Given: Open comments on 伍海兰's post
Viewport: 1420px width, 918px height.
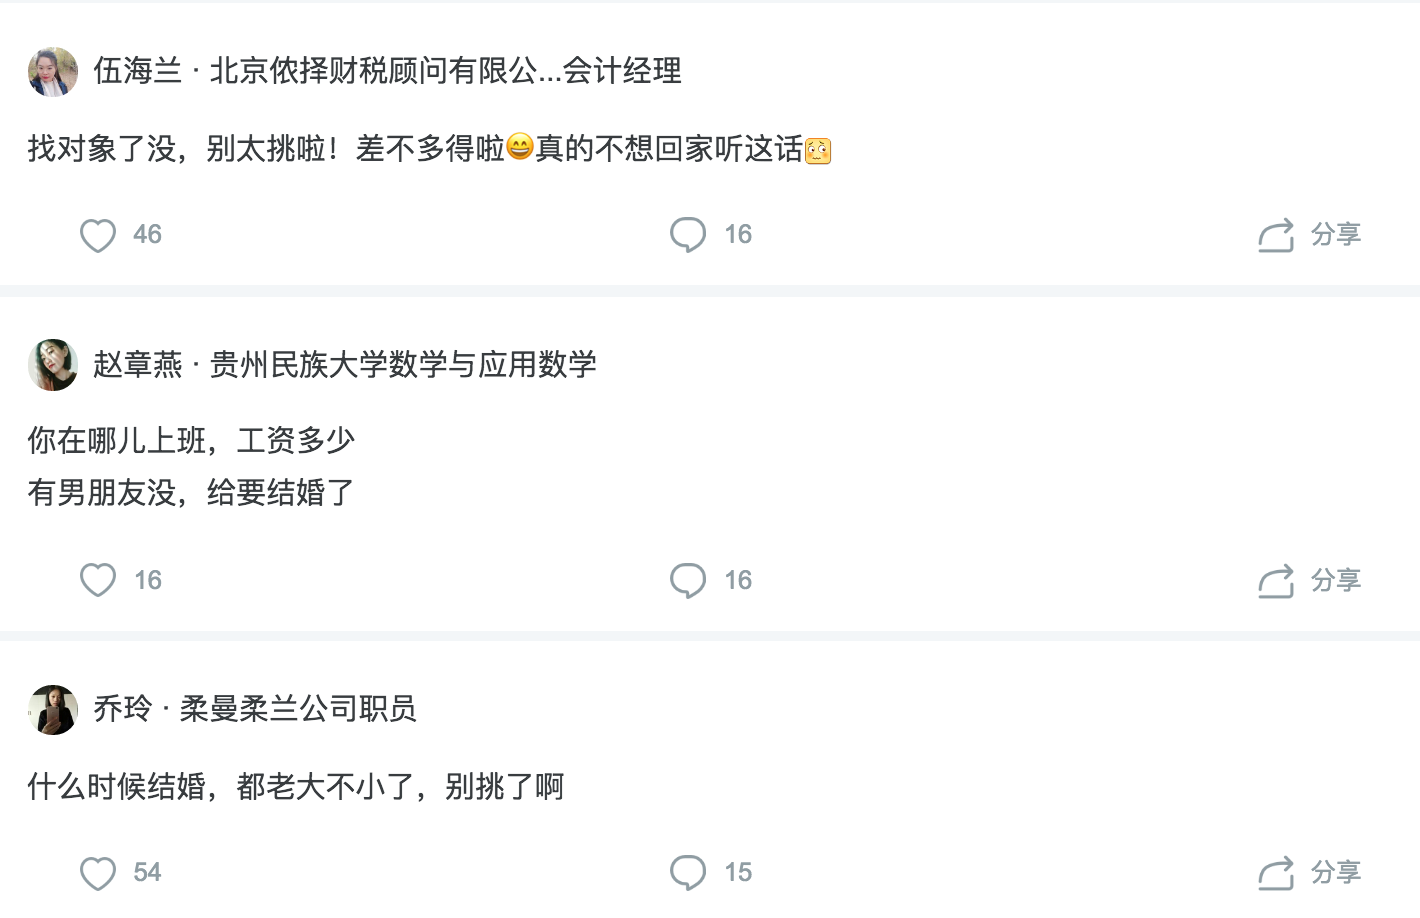Looking at the screenshot, I should 688,235.
